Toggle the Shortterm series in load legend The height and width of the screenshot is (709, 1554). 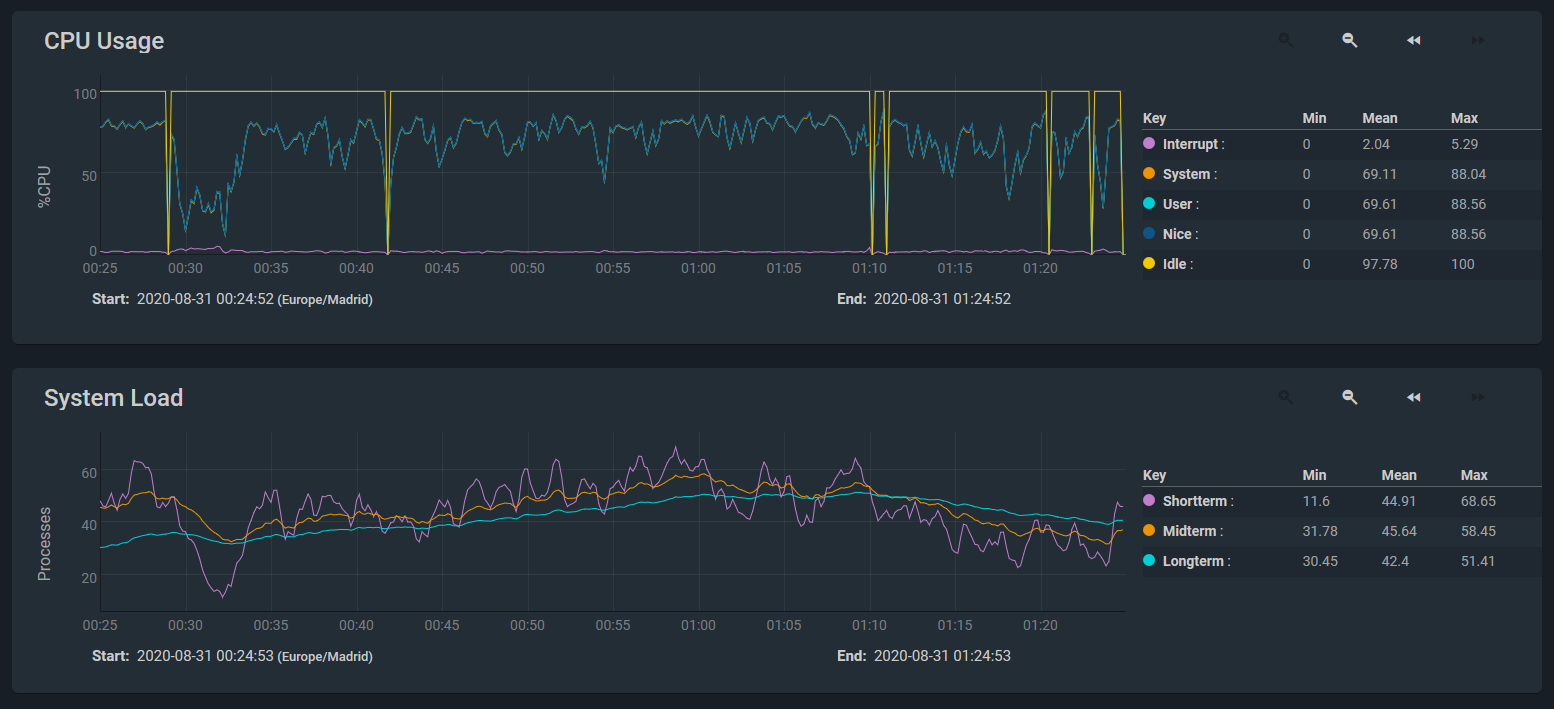(1196, 501)
